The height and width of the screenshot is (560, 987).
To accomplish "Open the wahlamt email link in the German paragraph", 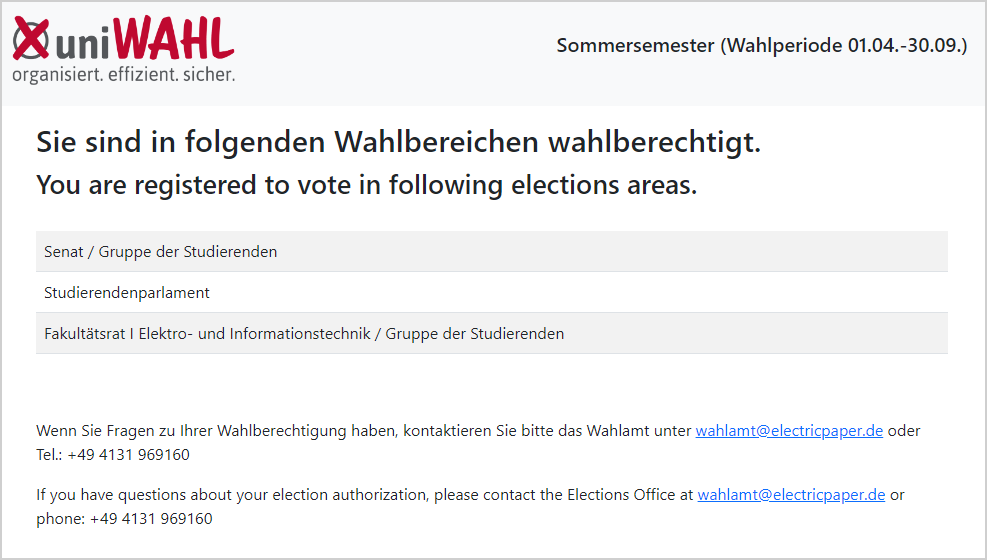I will coord(789,431).
